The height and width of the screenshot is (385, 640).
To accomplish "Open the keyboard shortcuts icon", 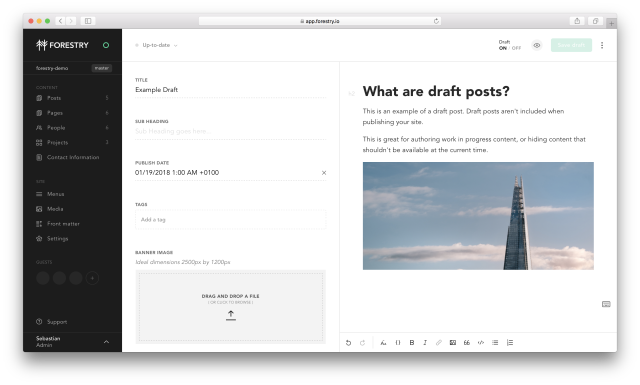I will click(x=606, y=304).
